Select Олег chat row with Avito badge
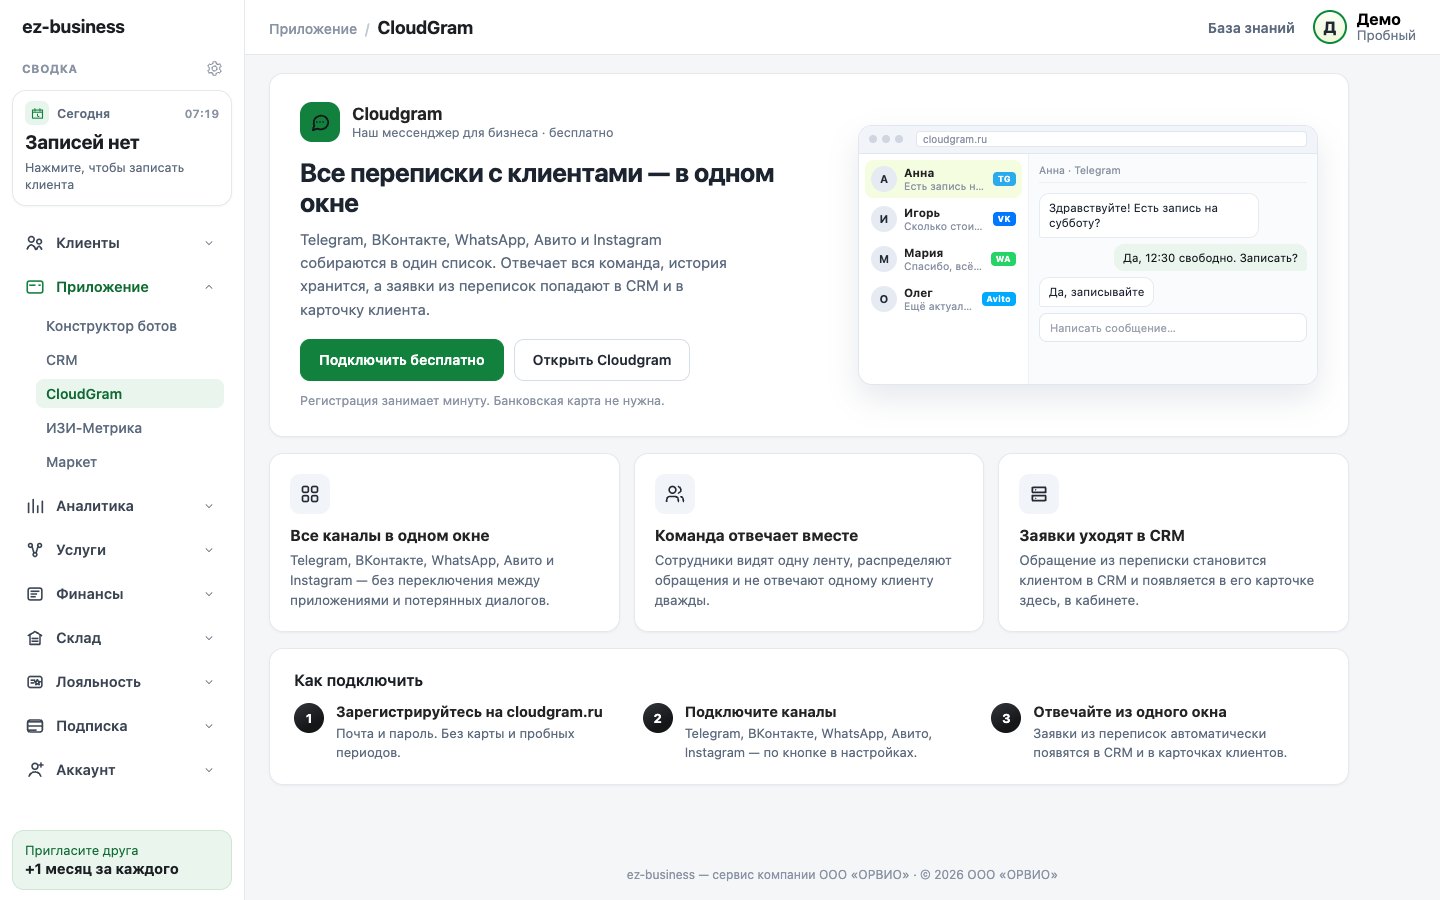 944,299
